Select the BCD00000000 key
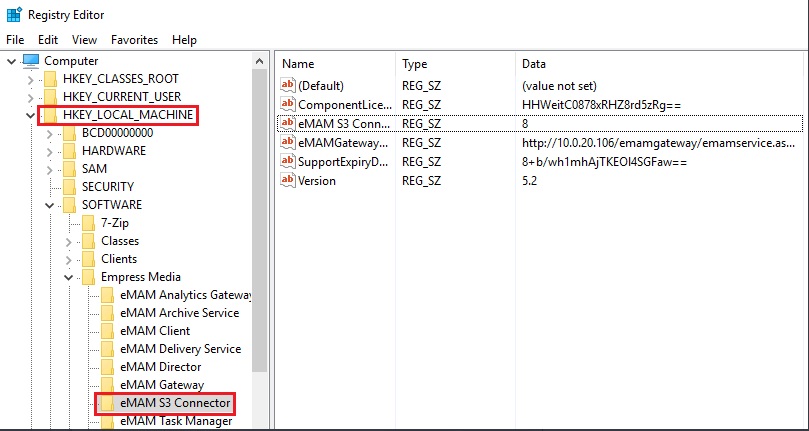809x431 pixels. point(118,133)
